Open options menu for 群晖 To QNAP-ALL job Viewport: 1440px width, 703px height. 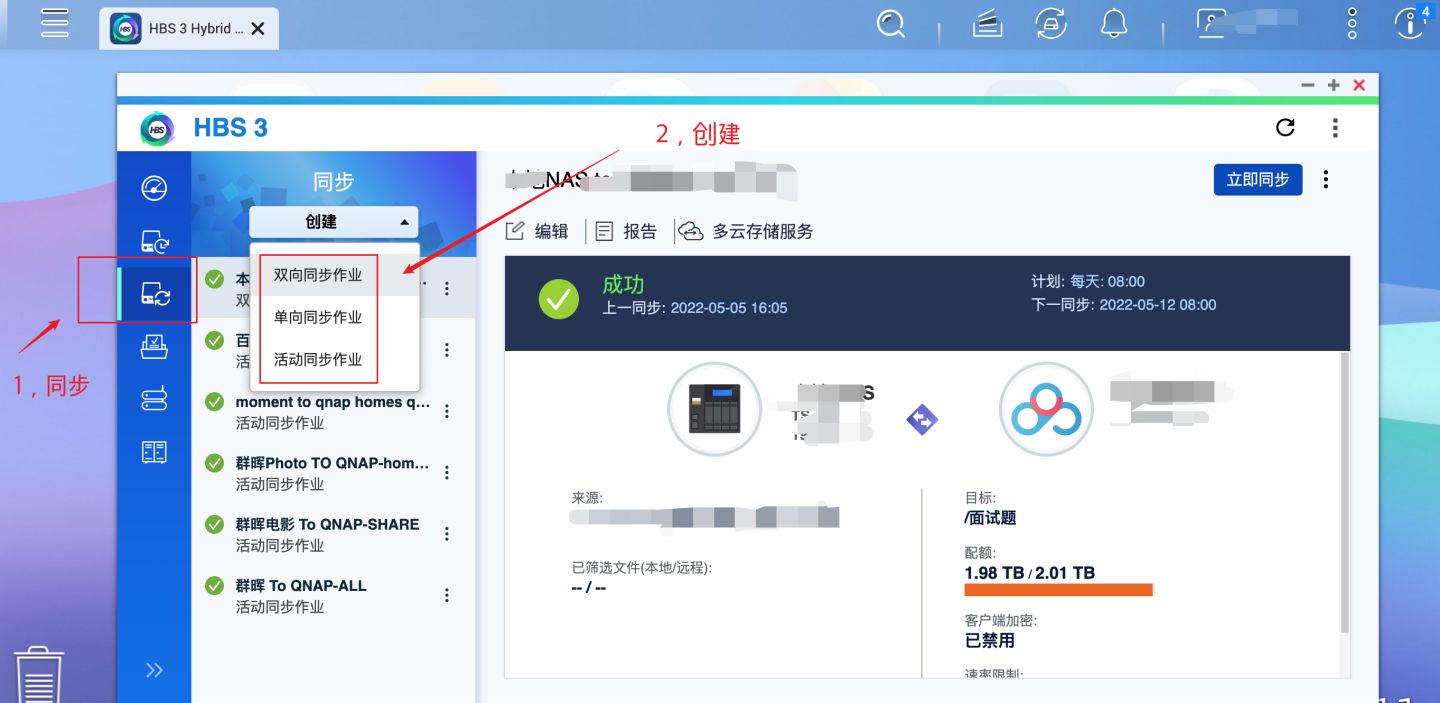[447, 594]
